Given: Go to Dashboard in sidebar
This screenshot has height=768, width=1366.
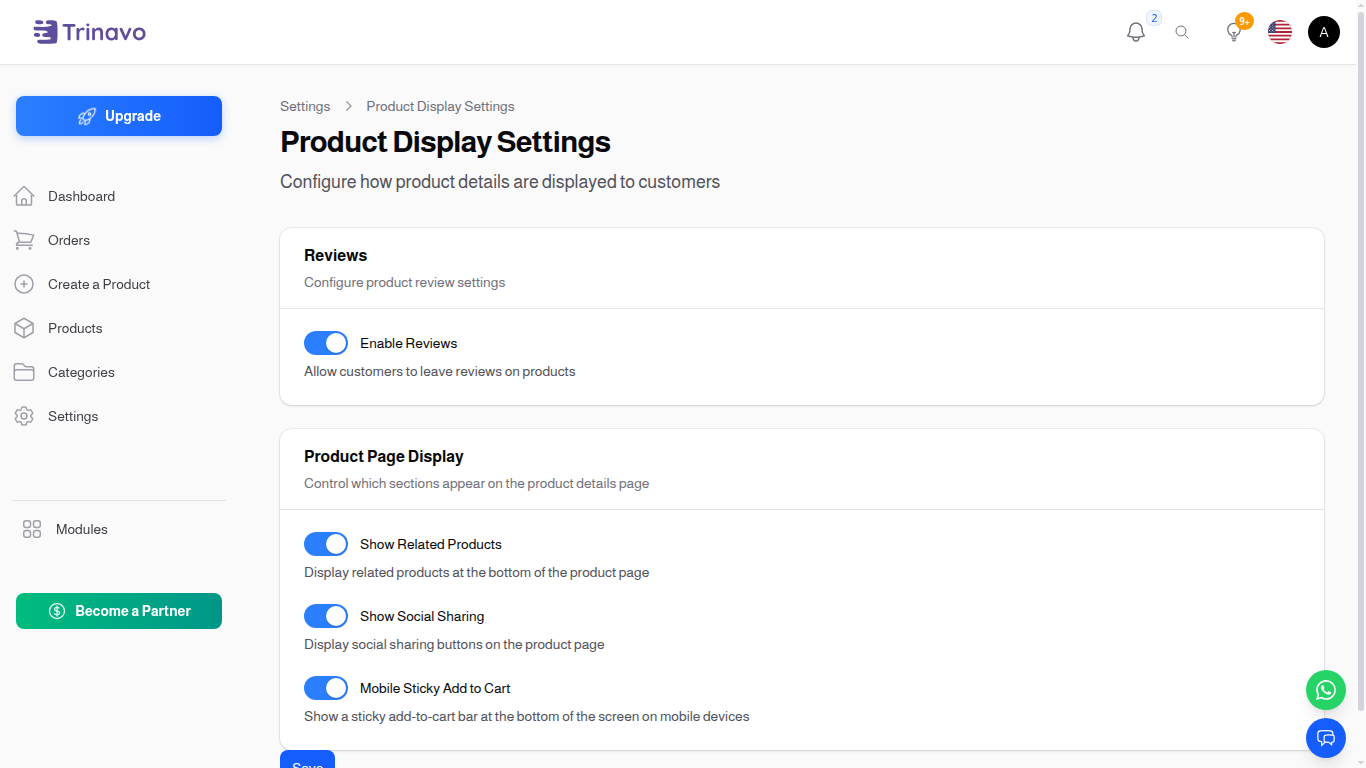Looking at the screenshot, I should click(x=81, y=196).
